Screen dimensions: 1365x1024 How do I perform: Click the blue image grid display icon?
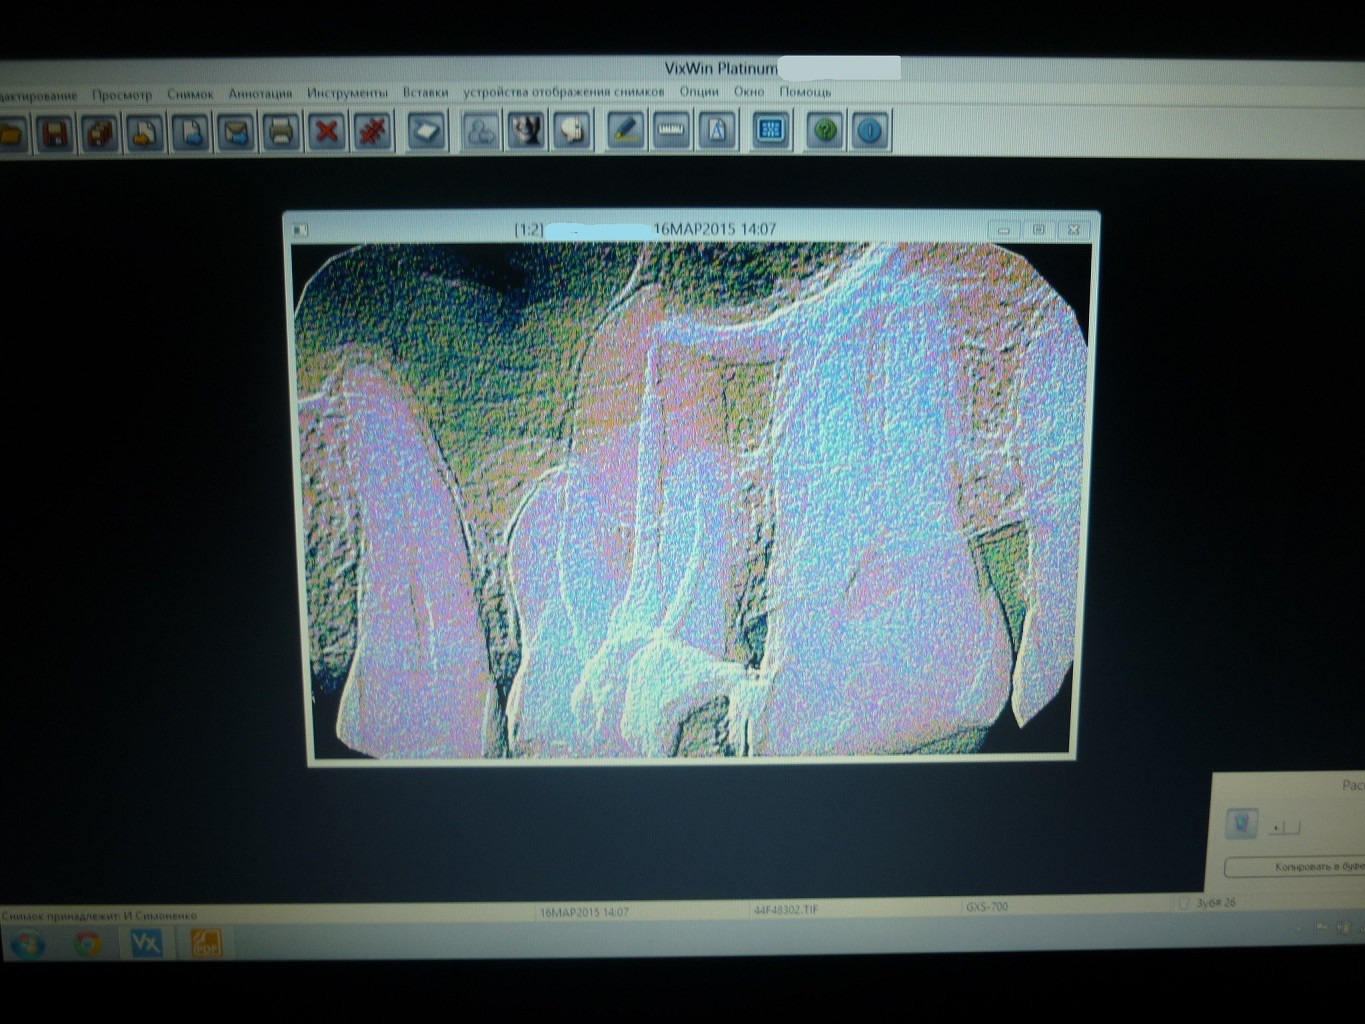pyautogui.click(x=770, y=131)
